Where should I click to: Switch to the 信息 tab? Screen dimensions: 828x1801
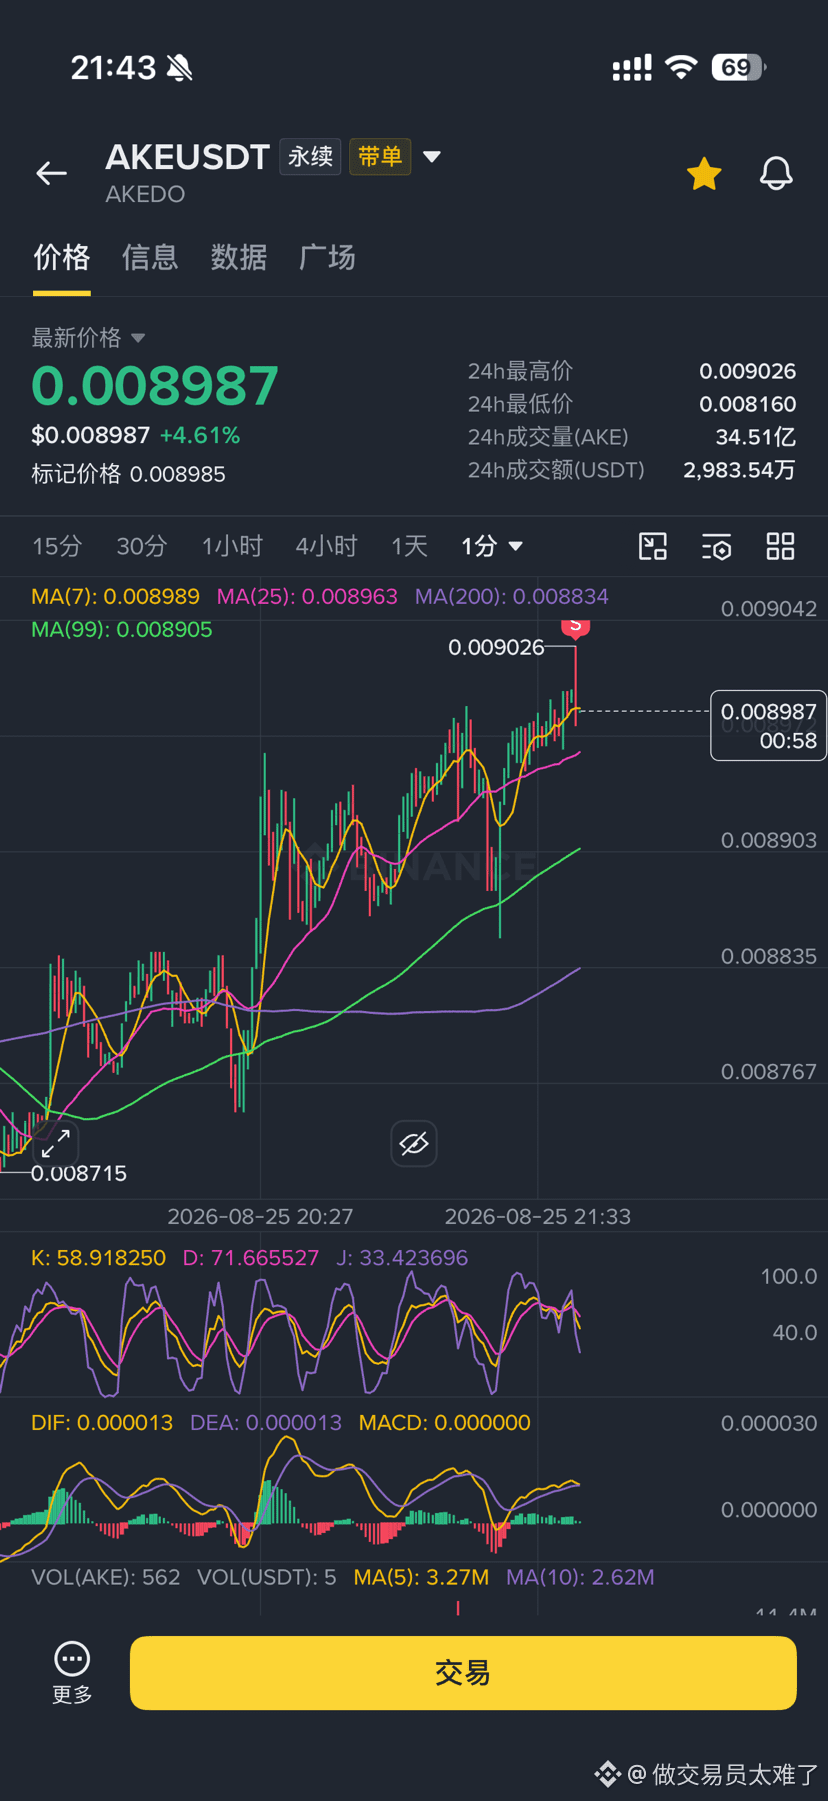[150, 258]
